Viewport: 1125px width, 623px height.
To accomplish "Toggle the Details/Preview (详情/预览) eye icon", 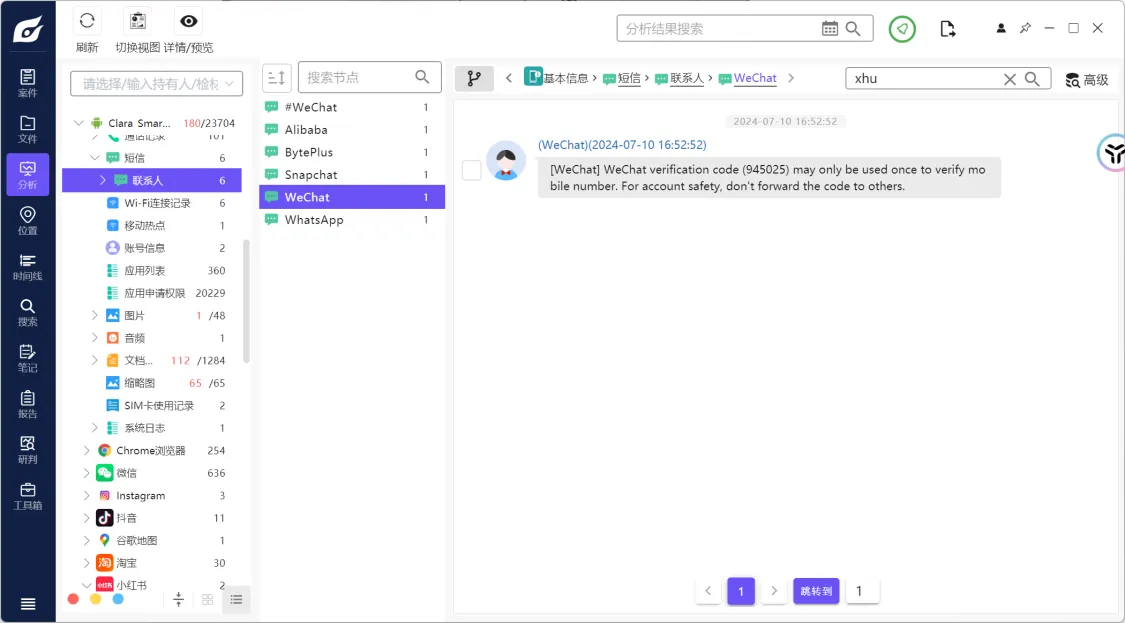I will click(x=189, y=21).
